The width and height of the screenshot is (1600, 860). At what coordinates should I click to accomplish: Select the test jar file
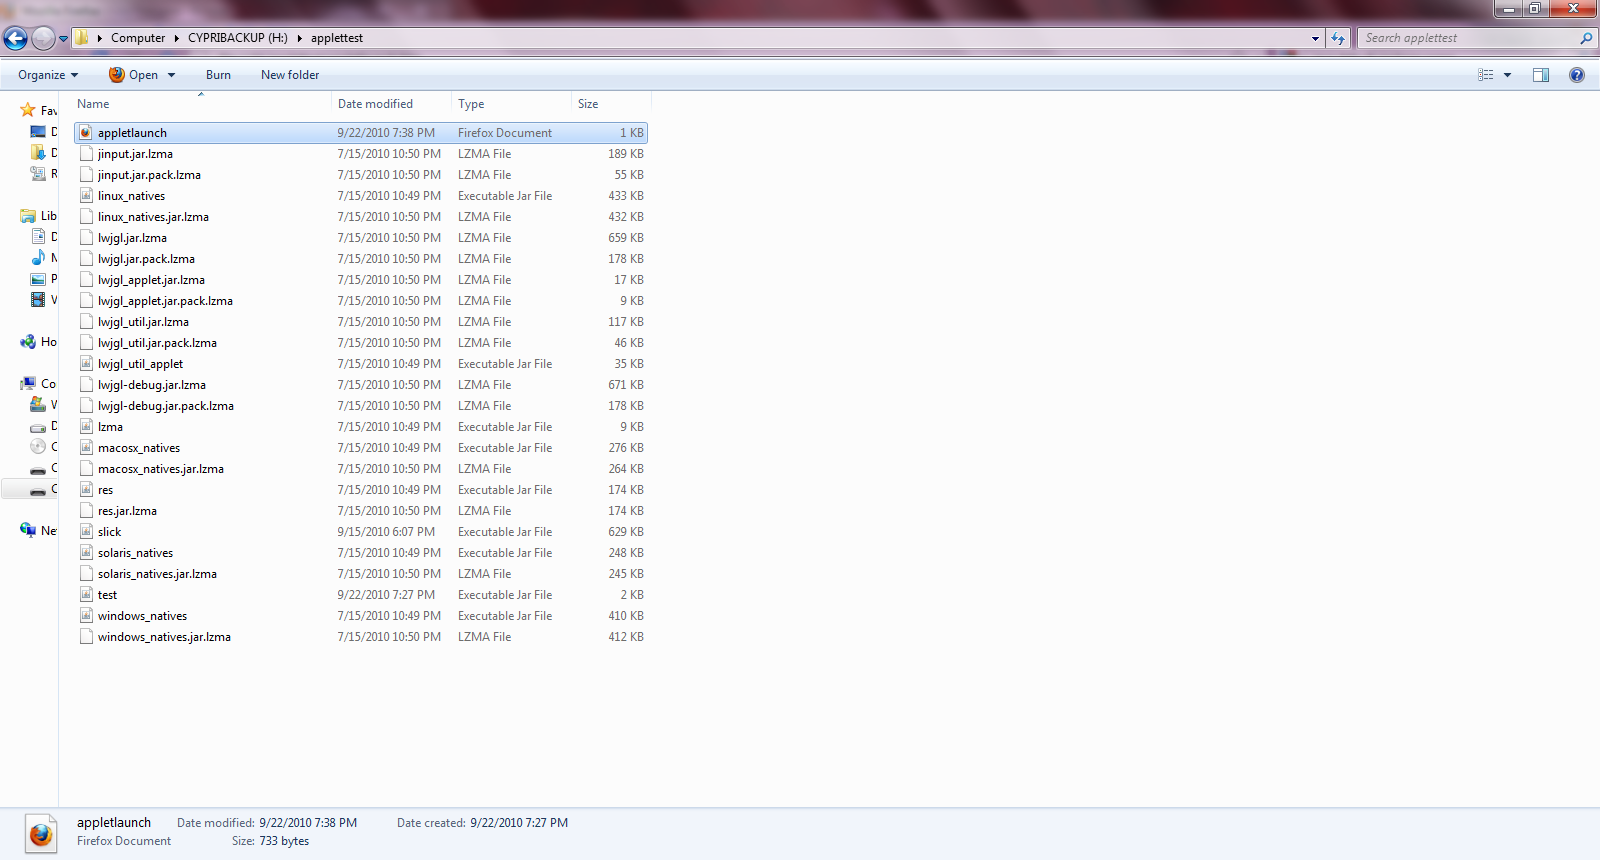107,595
